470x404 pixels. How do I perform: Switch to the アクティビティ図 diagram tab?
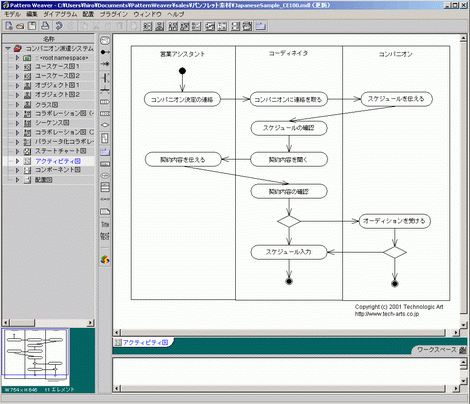click(142, 342)
